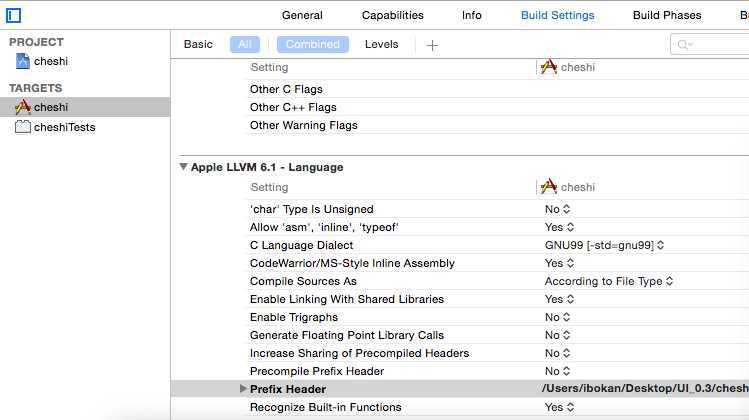Select the cheshiTests target name
This screenshot has width=749, height=420.
click(x=64, y=127)
